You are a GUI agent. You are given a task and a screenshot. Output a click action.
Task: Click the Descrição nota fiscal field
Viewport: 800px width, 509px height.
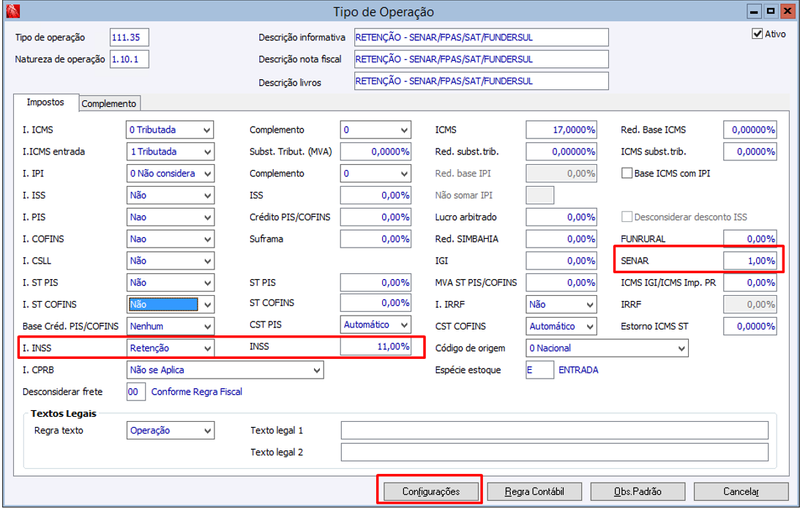coord(481,59)
